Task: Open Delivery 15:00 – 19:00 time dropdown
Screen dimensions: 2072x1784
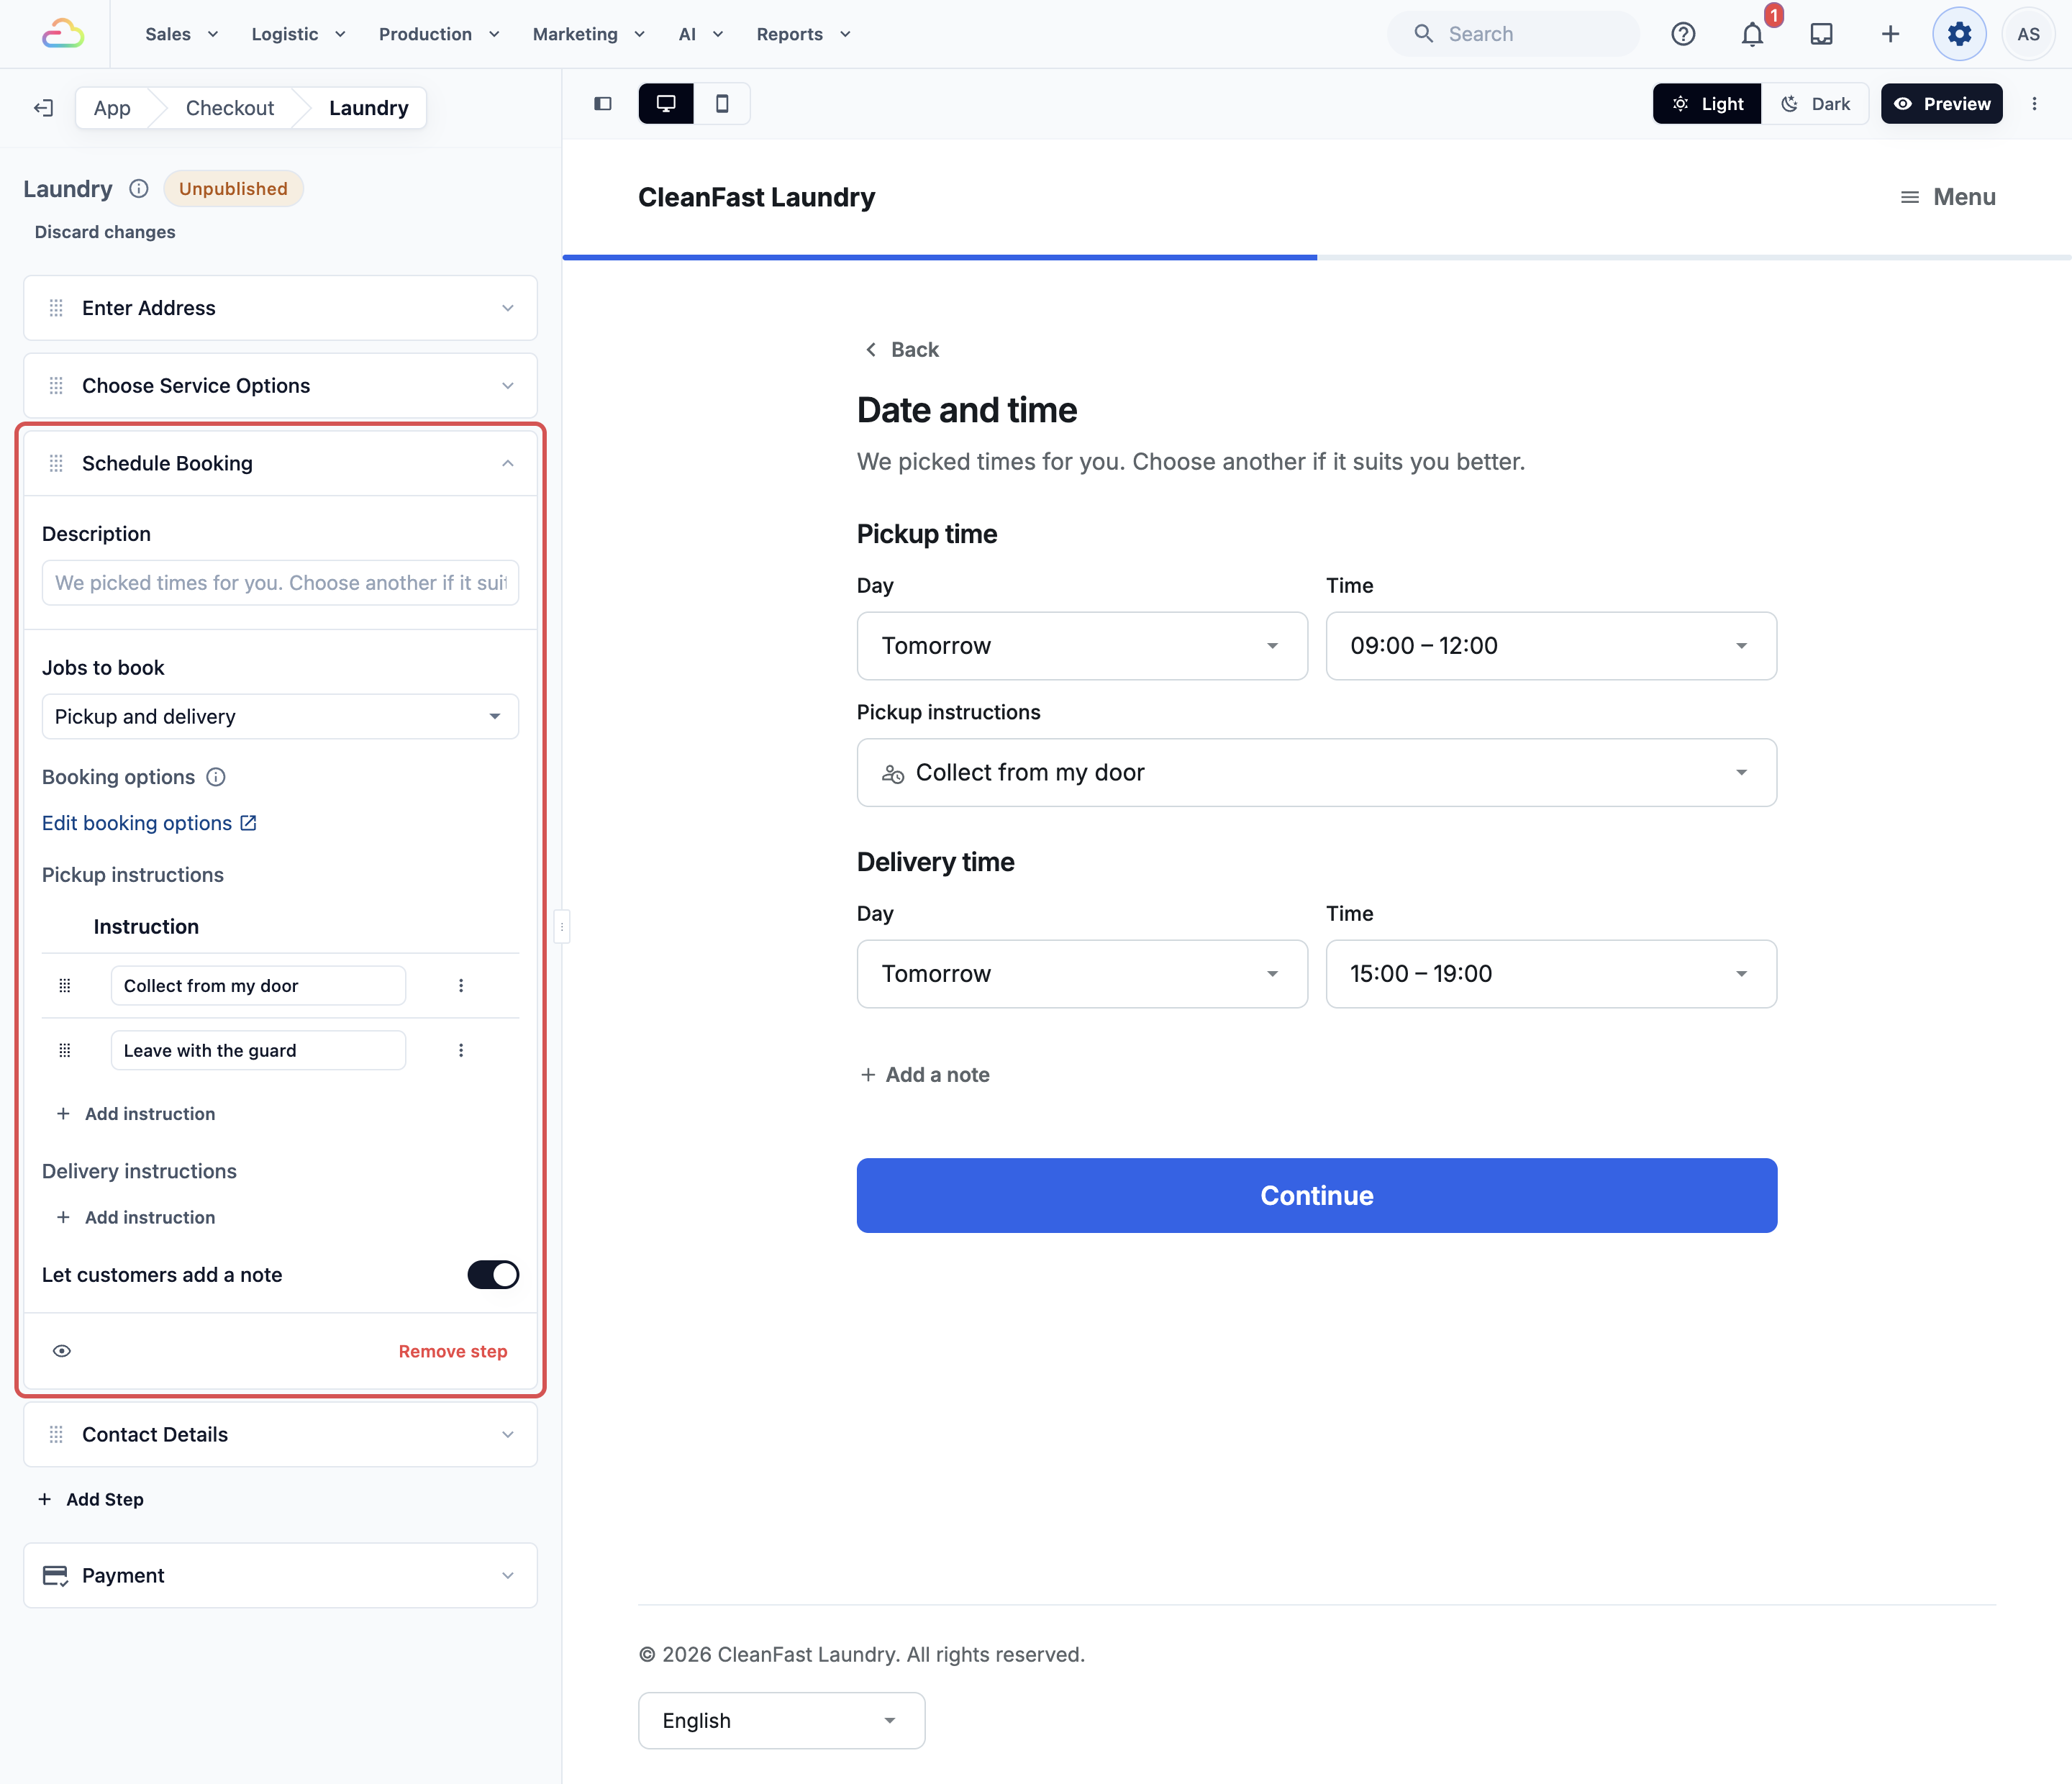Action: click(x=1551, y=974)
